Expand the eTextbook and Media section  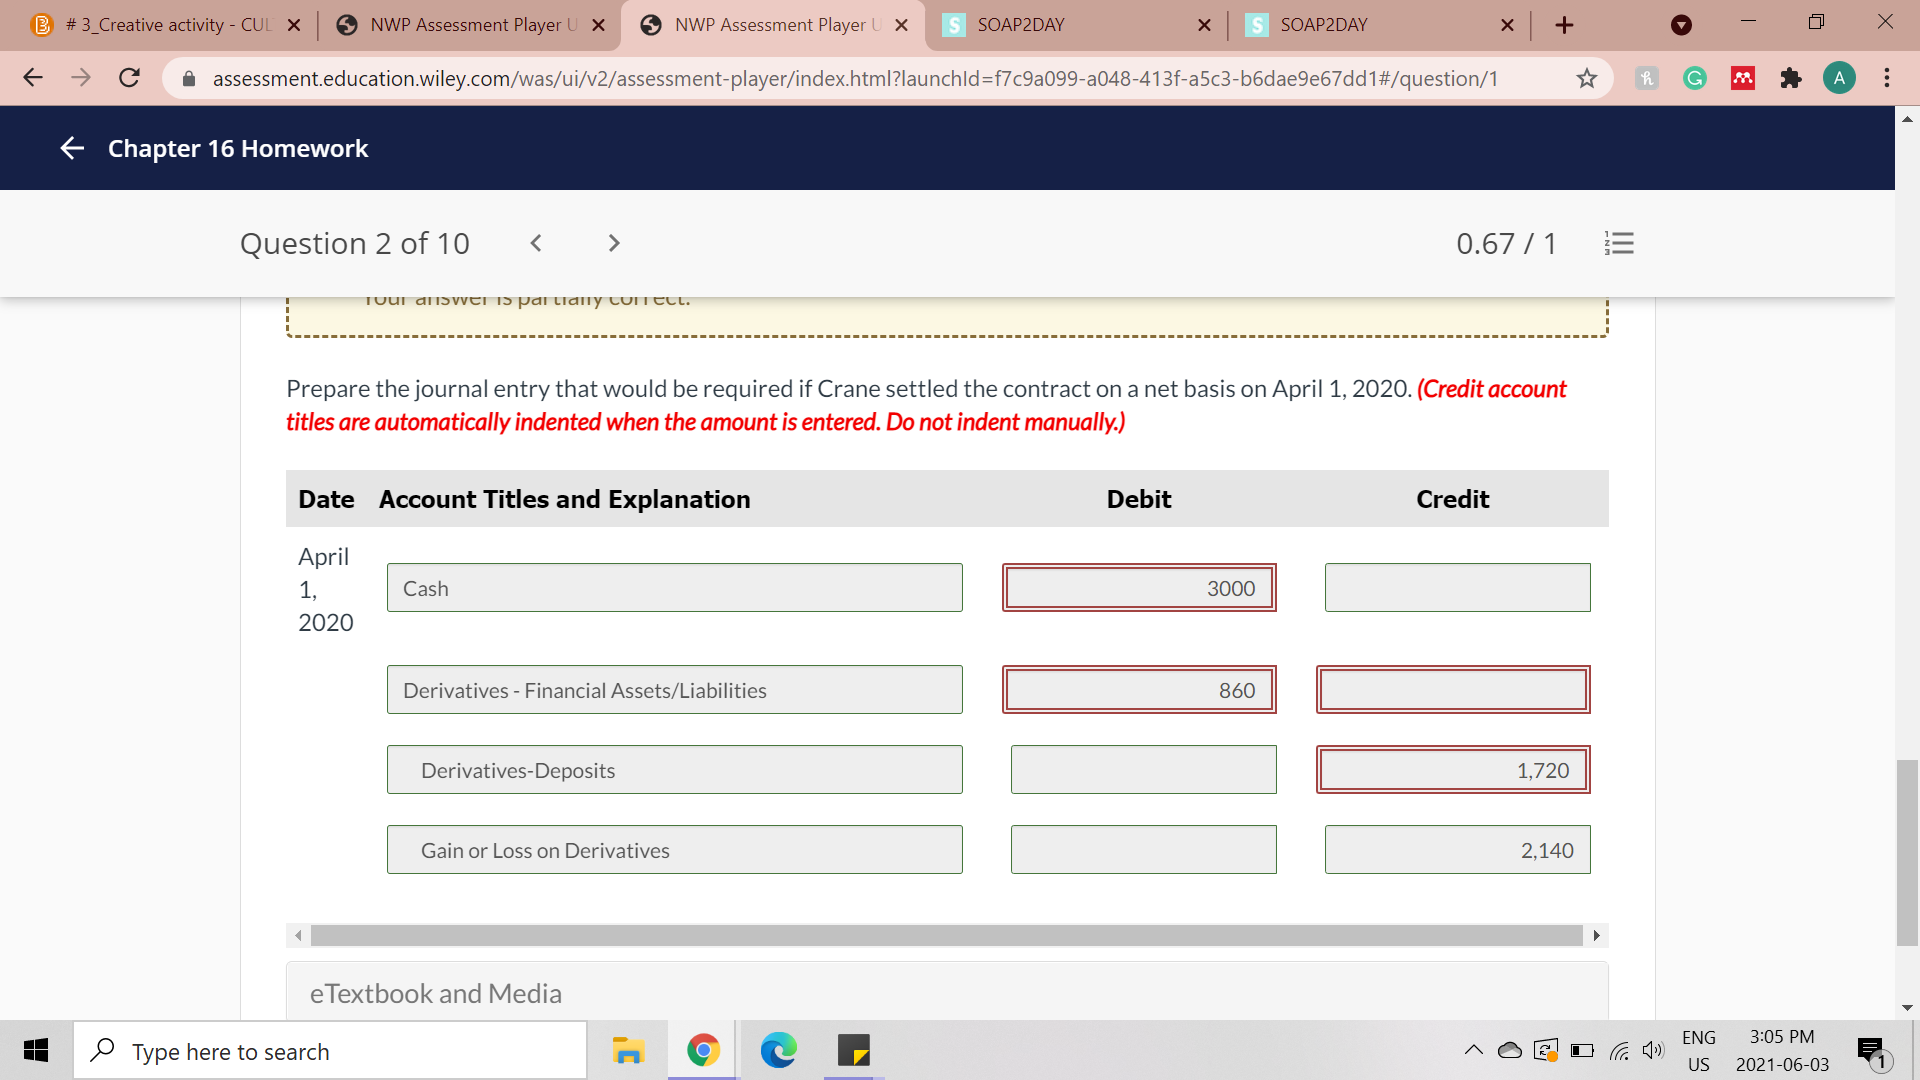click(x=436, y=993)
